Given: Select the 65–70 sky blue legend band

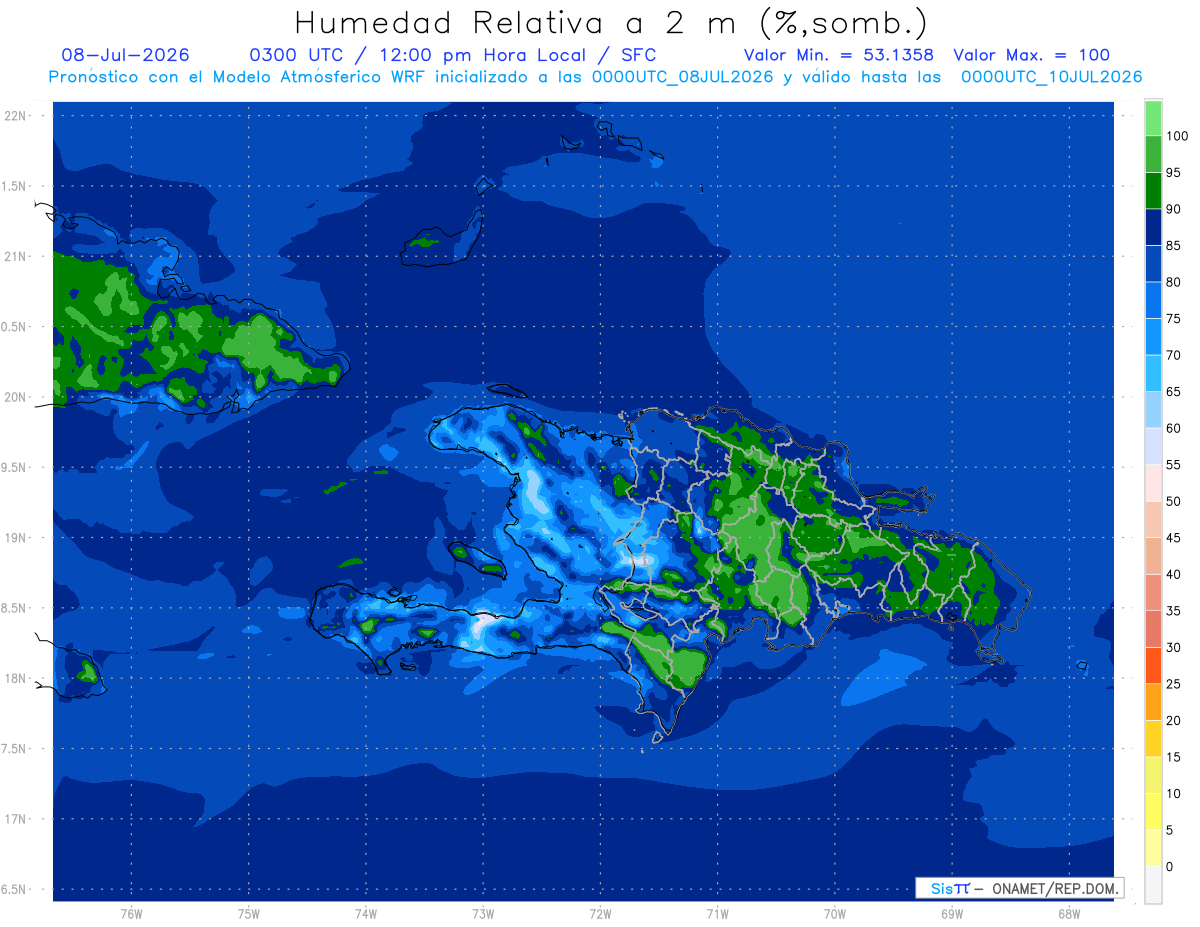Looking at the screenshot, I should click(x=1153, y=373).
